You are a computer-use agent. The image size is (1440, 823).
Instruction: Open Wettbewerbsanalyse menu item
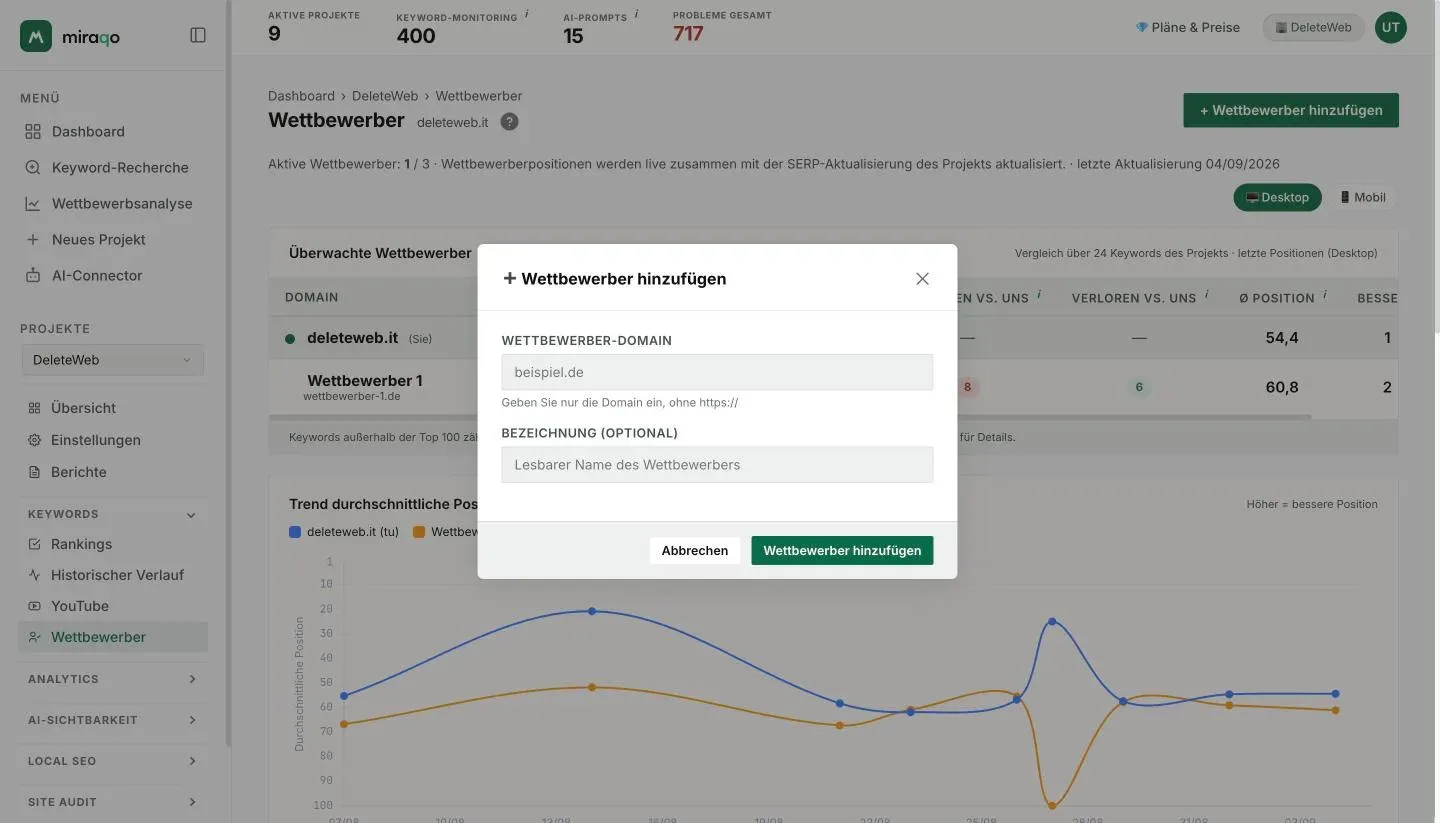click(122, 204)
